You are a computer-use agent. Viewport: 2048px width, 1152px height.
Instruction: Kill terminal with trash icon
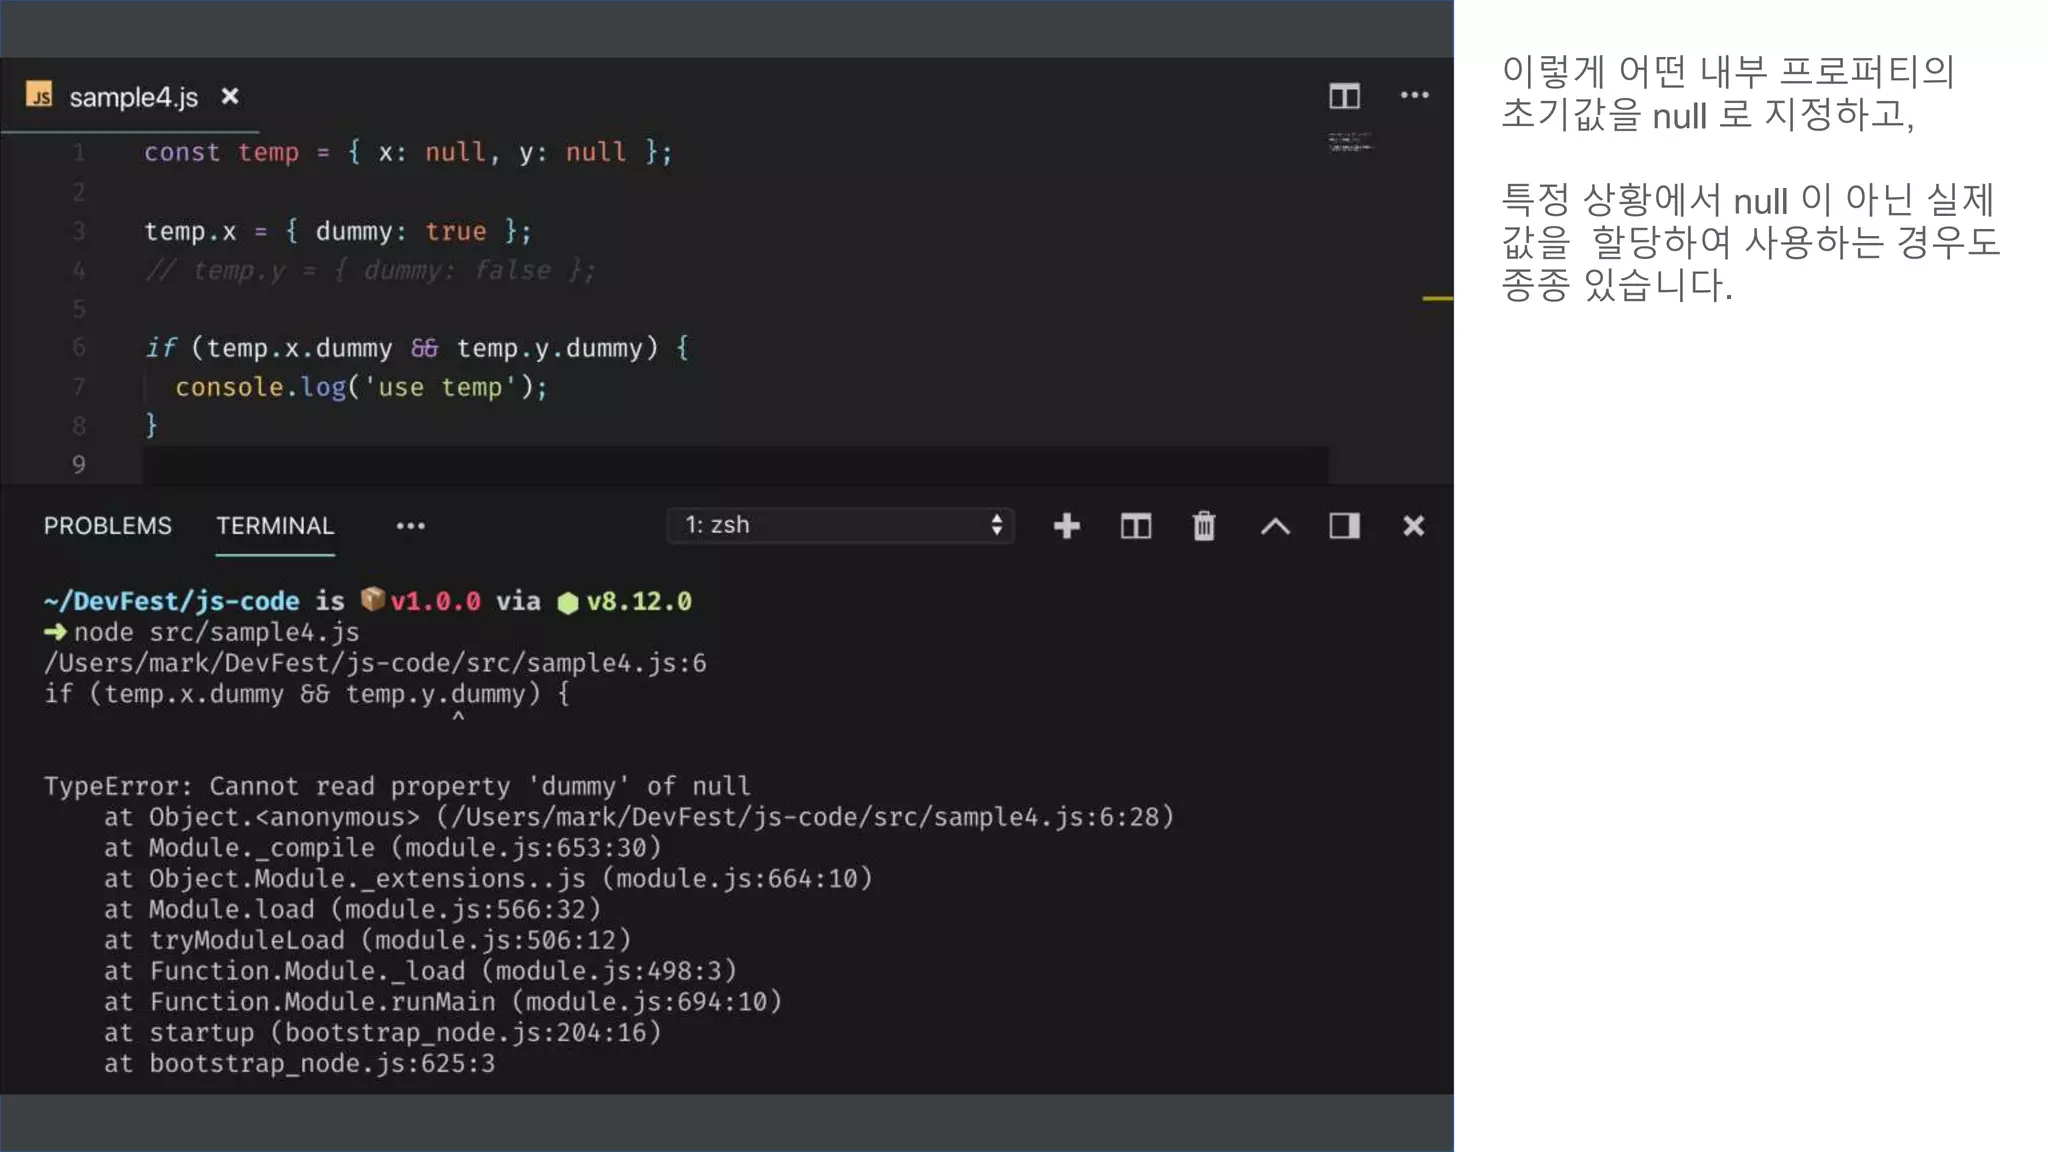[1204, 526]
